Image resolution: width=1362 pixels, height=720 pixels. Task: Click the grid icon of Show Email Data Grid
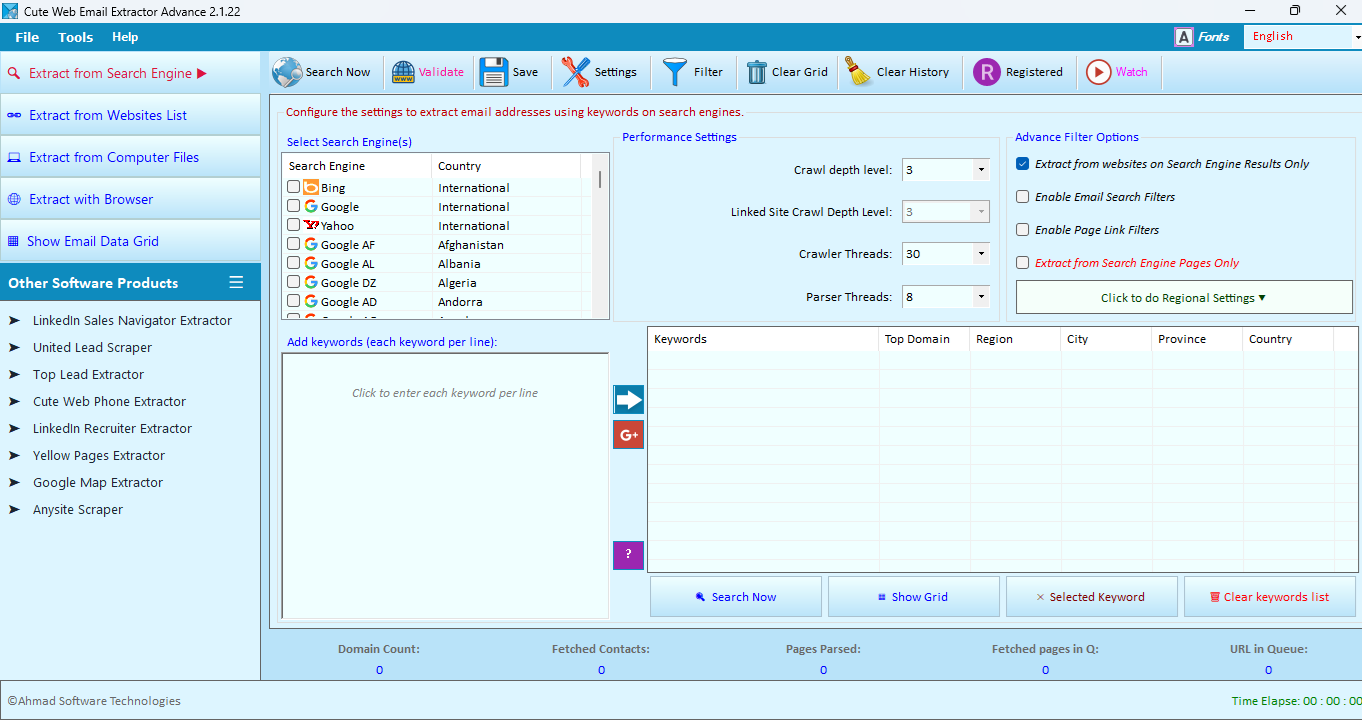pyautogui.click(x=14, y=241)
